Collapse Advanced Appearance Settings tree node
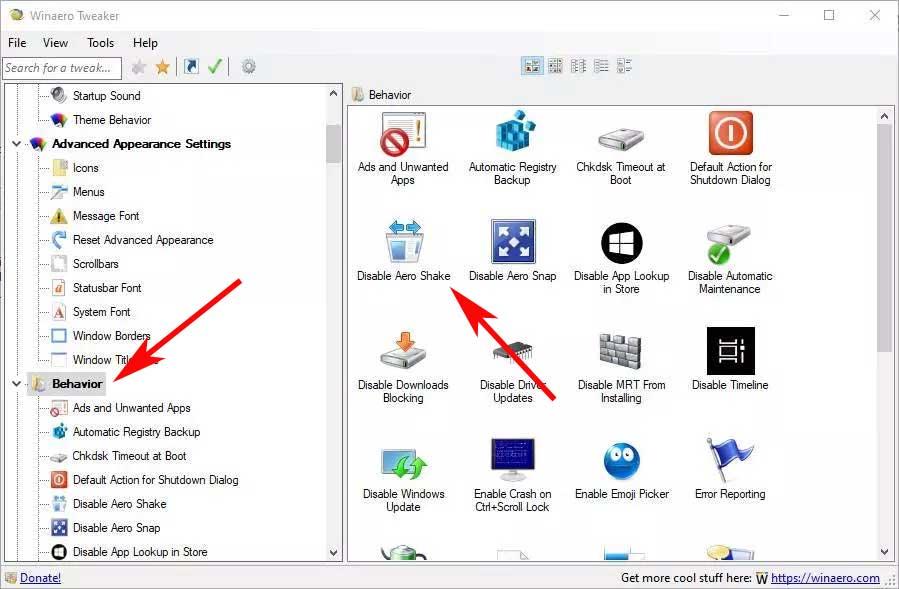The width and height of the screenshot is (899, 589). point(16,144)
